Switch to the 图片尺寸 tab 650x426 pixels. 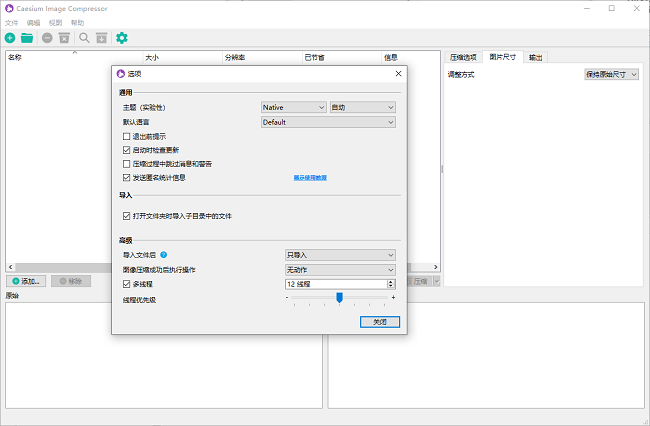click(503, 57)
